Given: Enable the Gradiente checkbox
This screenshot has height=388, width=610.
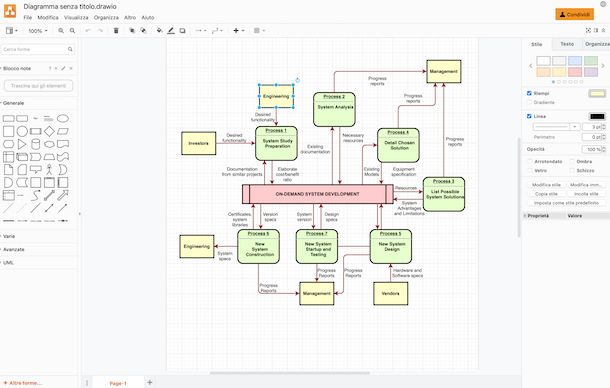Looking at the screenshot, I should point(529,102).
